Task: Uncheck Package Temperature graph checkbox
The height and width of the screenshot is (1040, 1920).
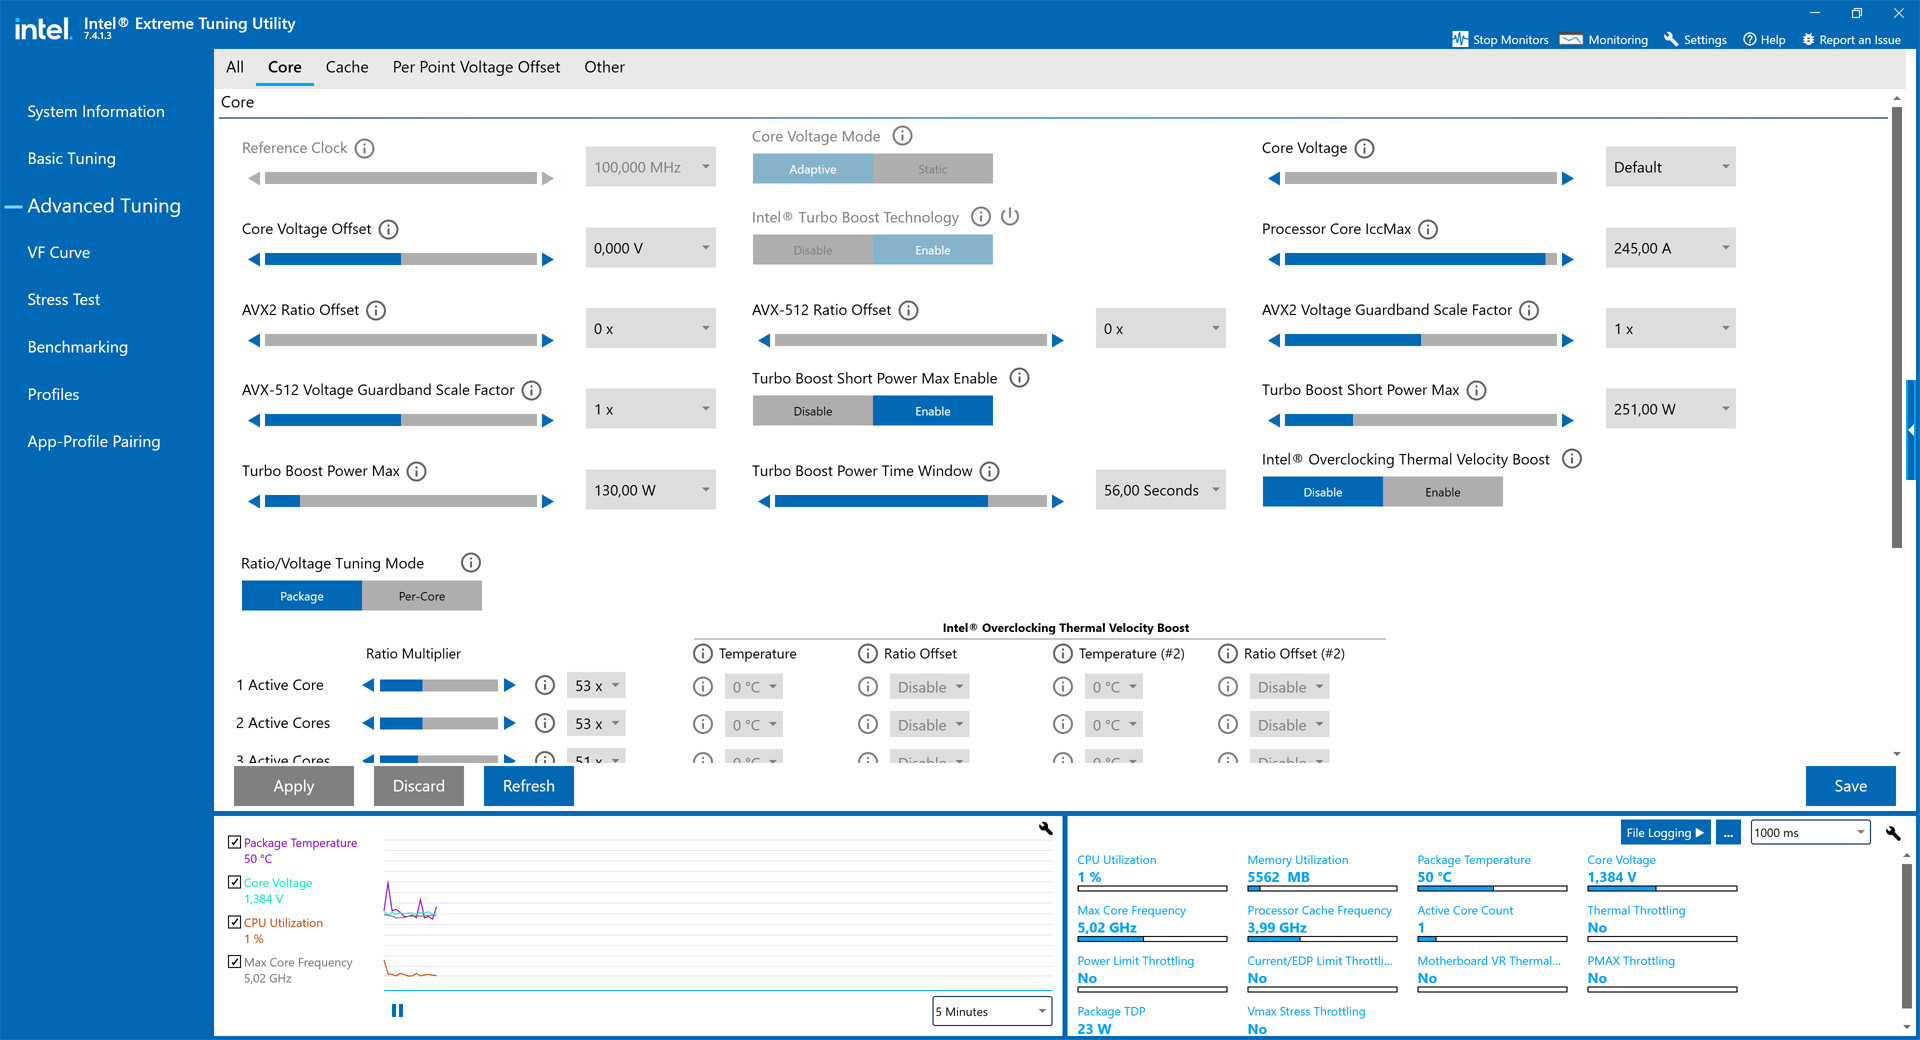Action: coord(234,842)
